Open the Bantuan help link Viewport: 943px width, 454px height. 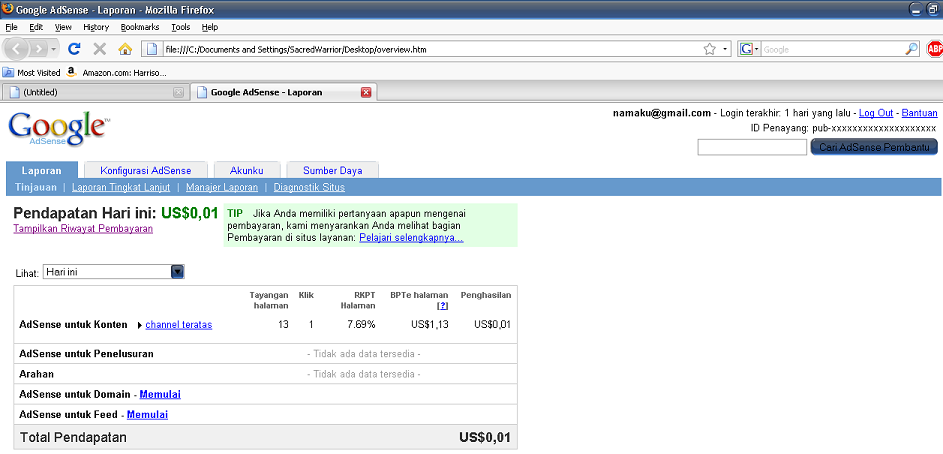(x=920, y=113)
